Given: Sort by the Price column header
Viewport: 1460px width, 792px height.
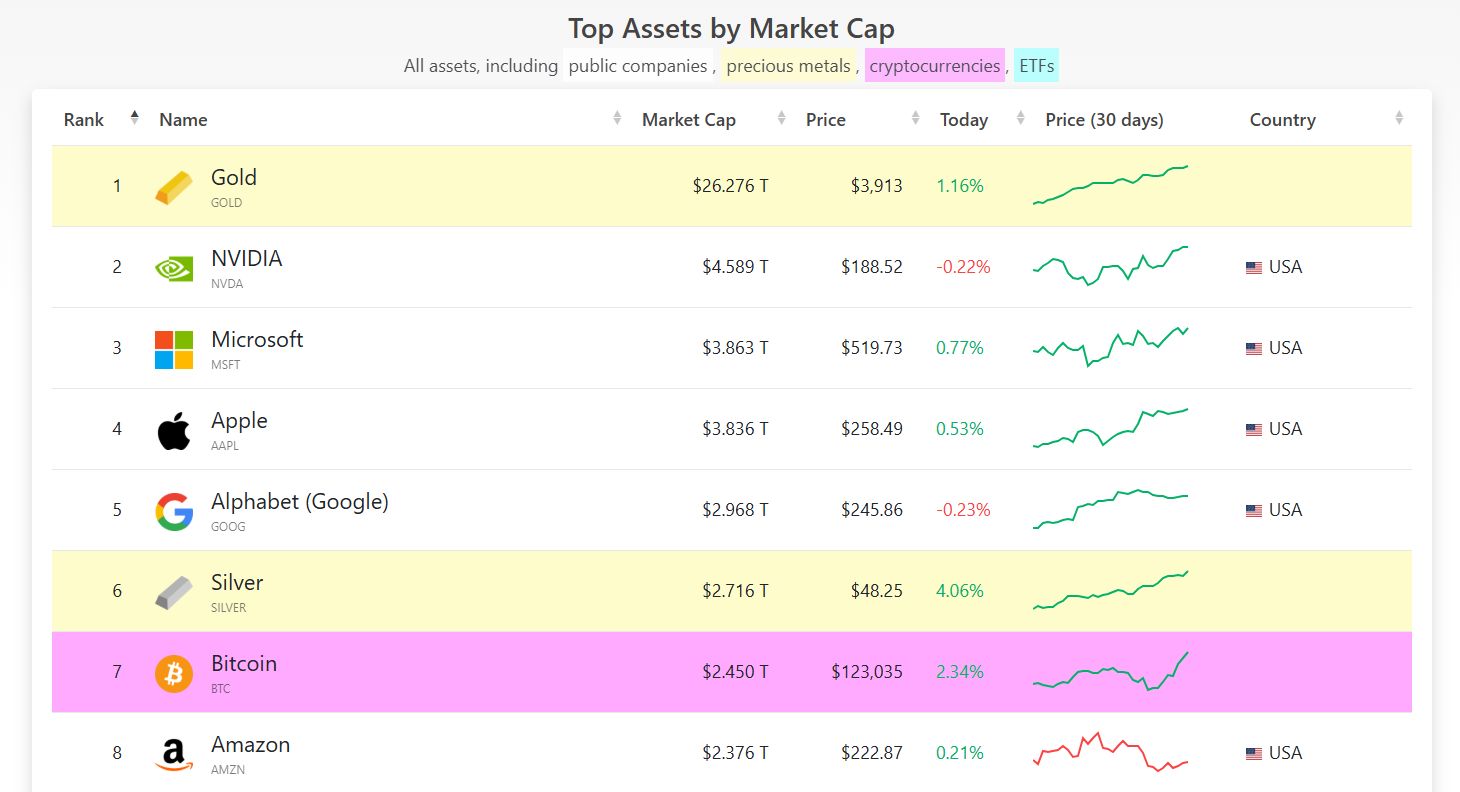Looking at the screenshot, I should (826, 120).
